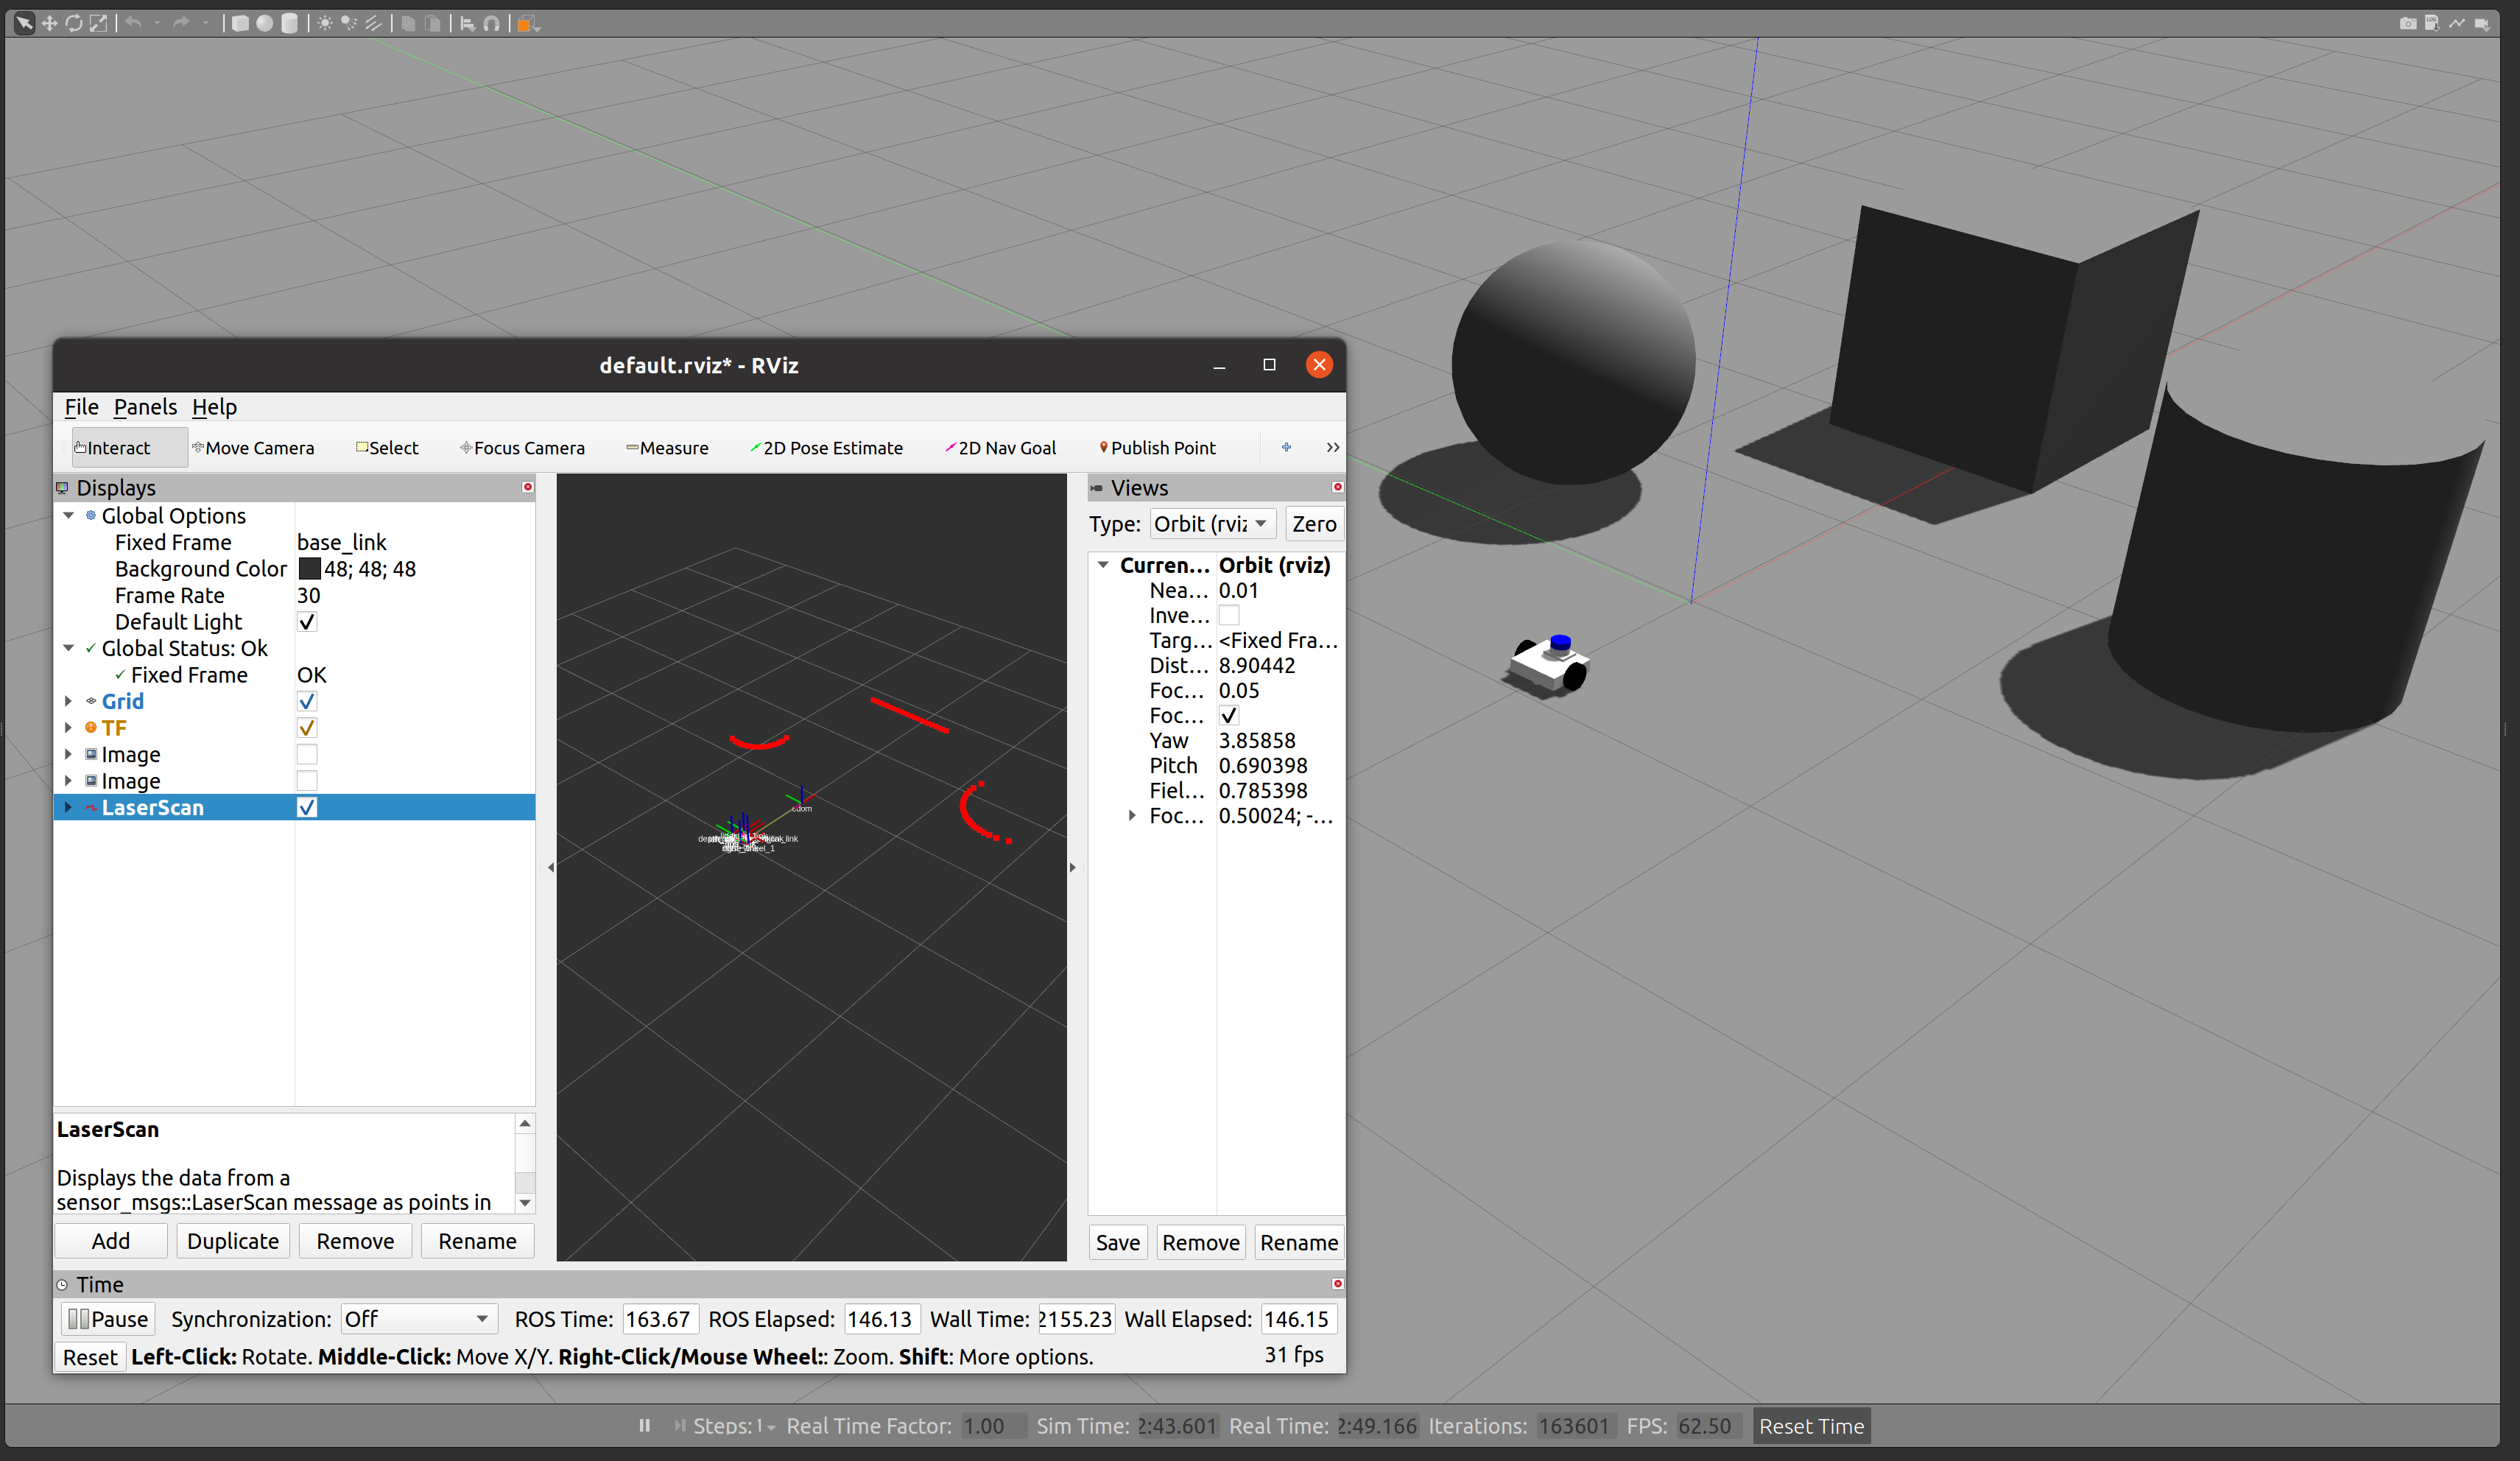2520x1461 pixels.
Task: Add a point light in Gazebo
Action: [x=325, y=23]
